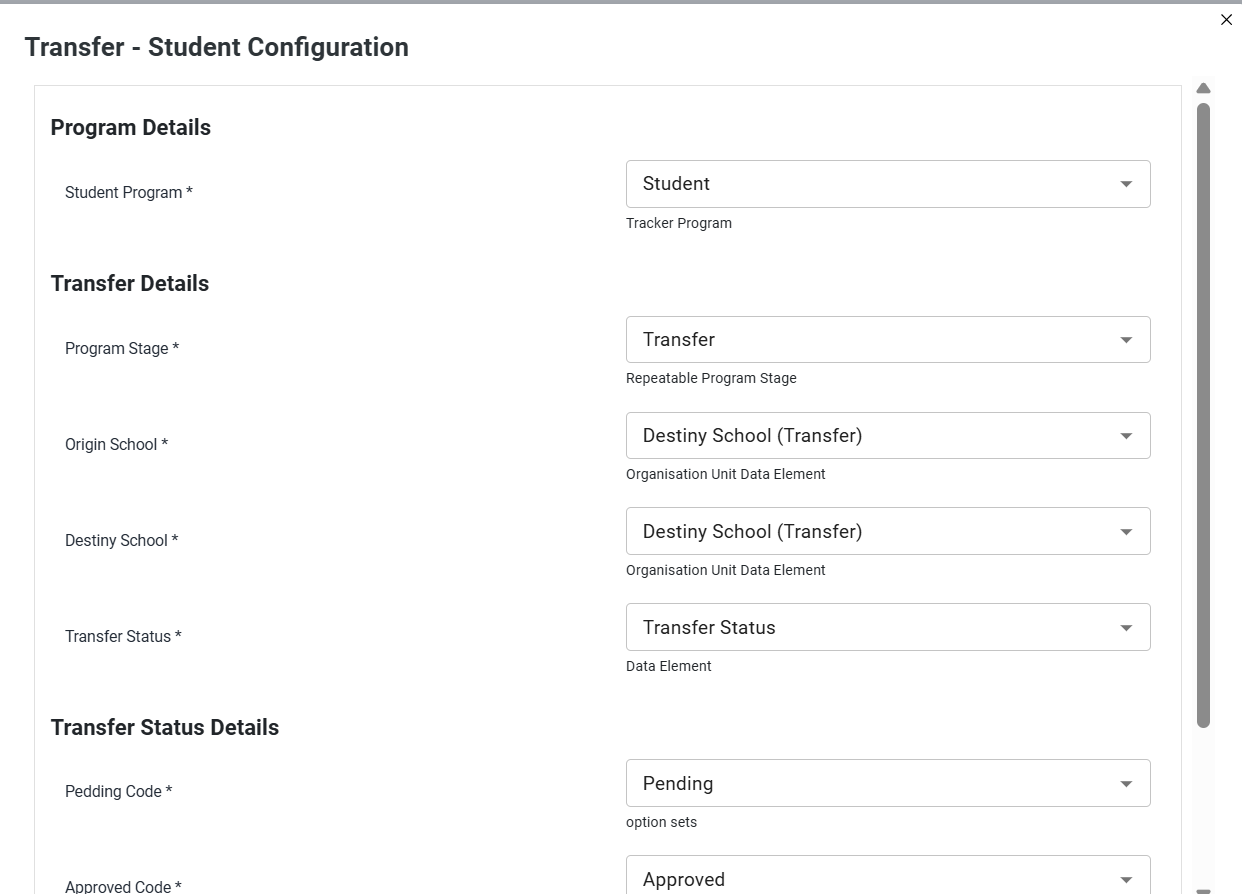Viewport: 1242px width, 894px height.
Task: Click the Approved Code dropdown arrow
Action: (1126, 880)
